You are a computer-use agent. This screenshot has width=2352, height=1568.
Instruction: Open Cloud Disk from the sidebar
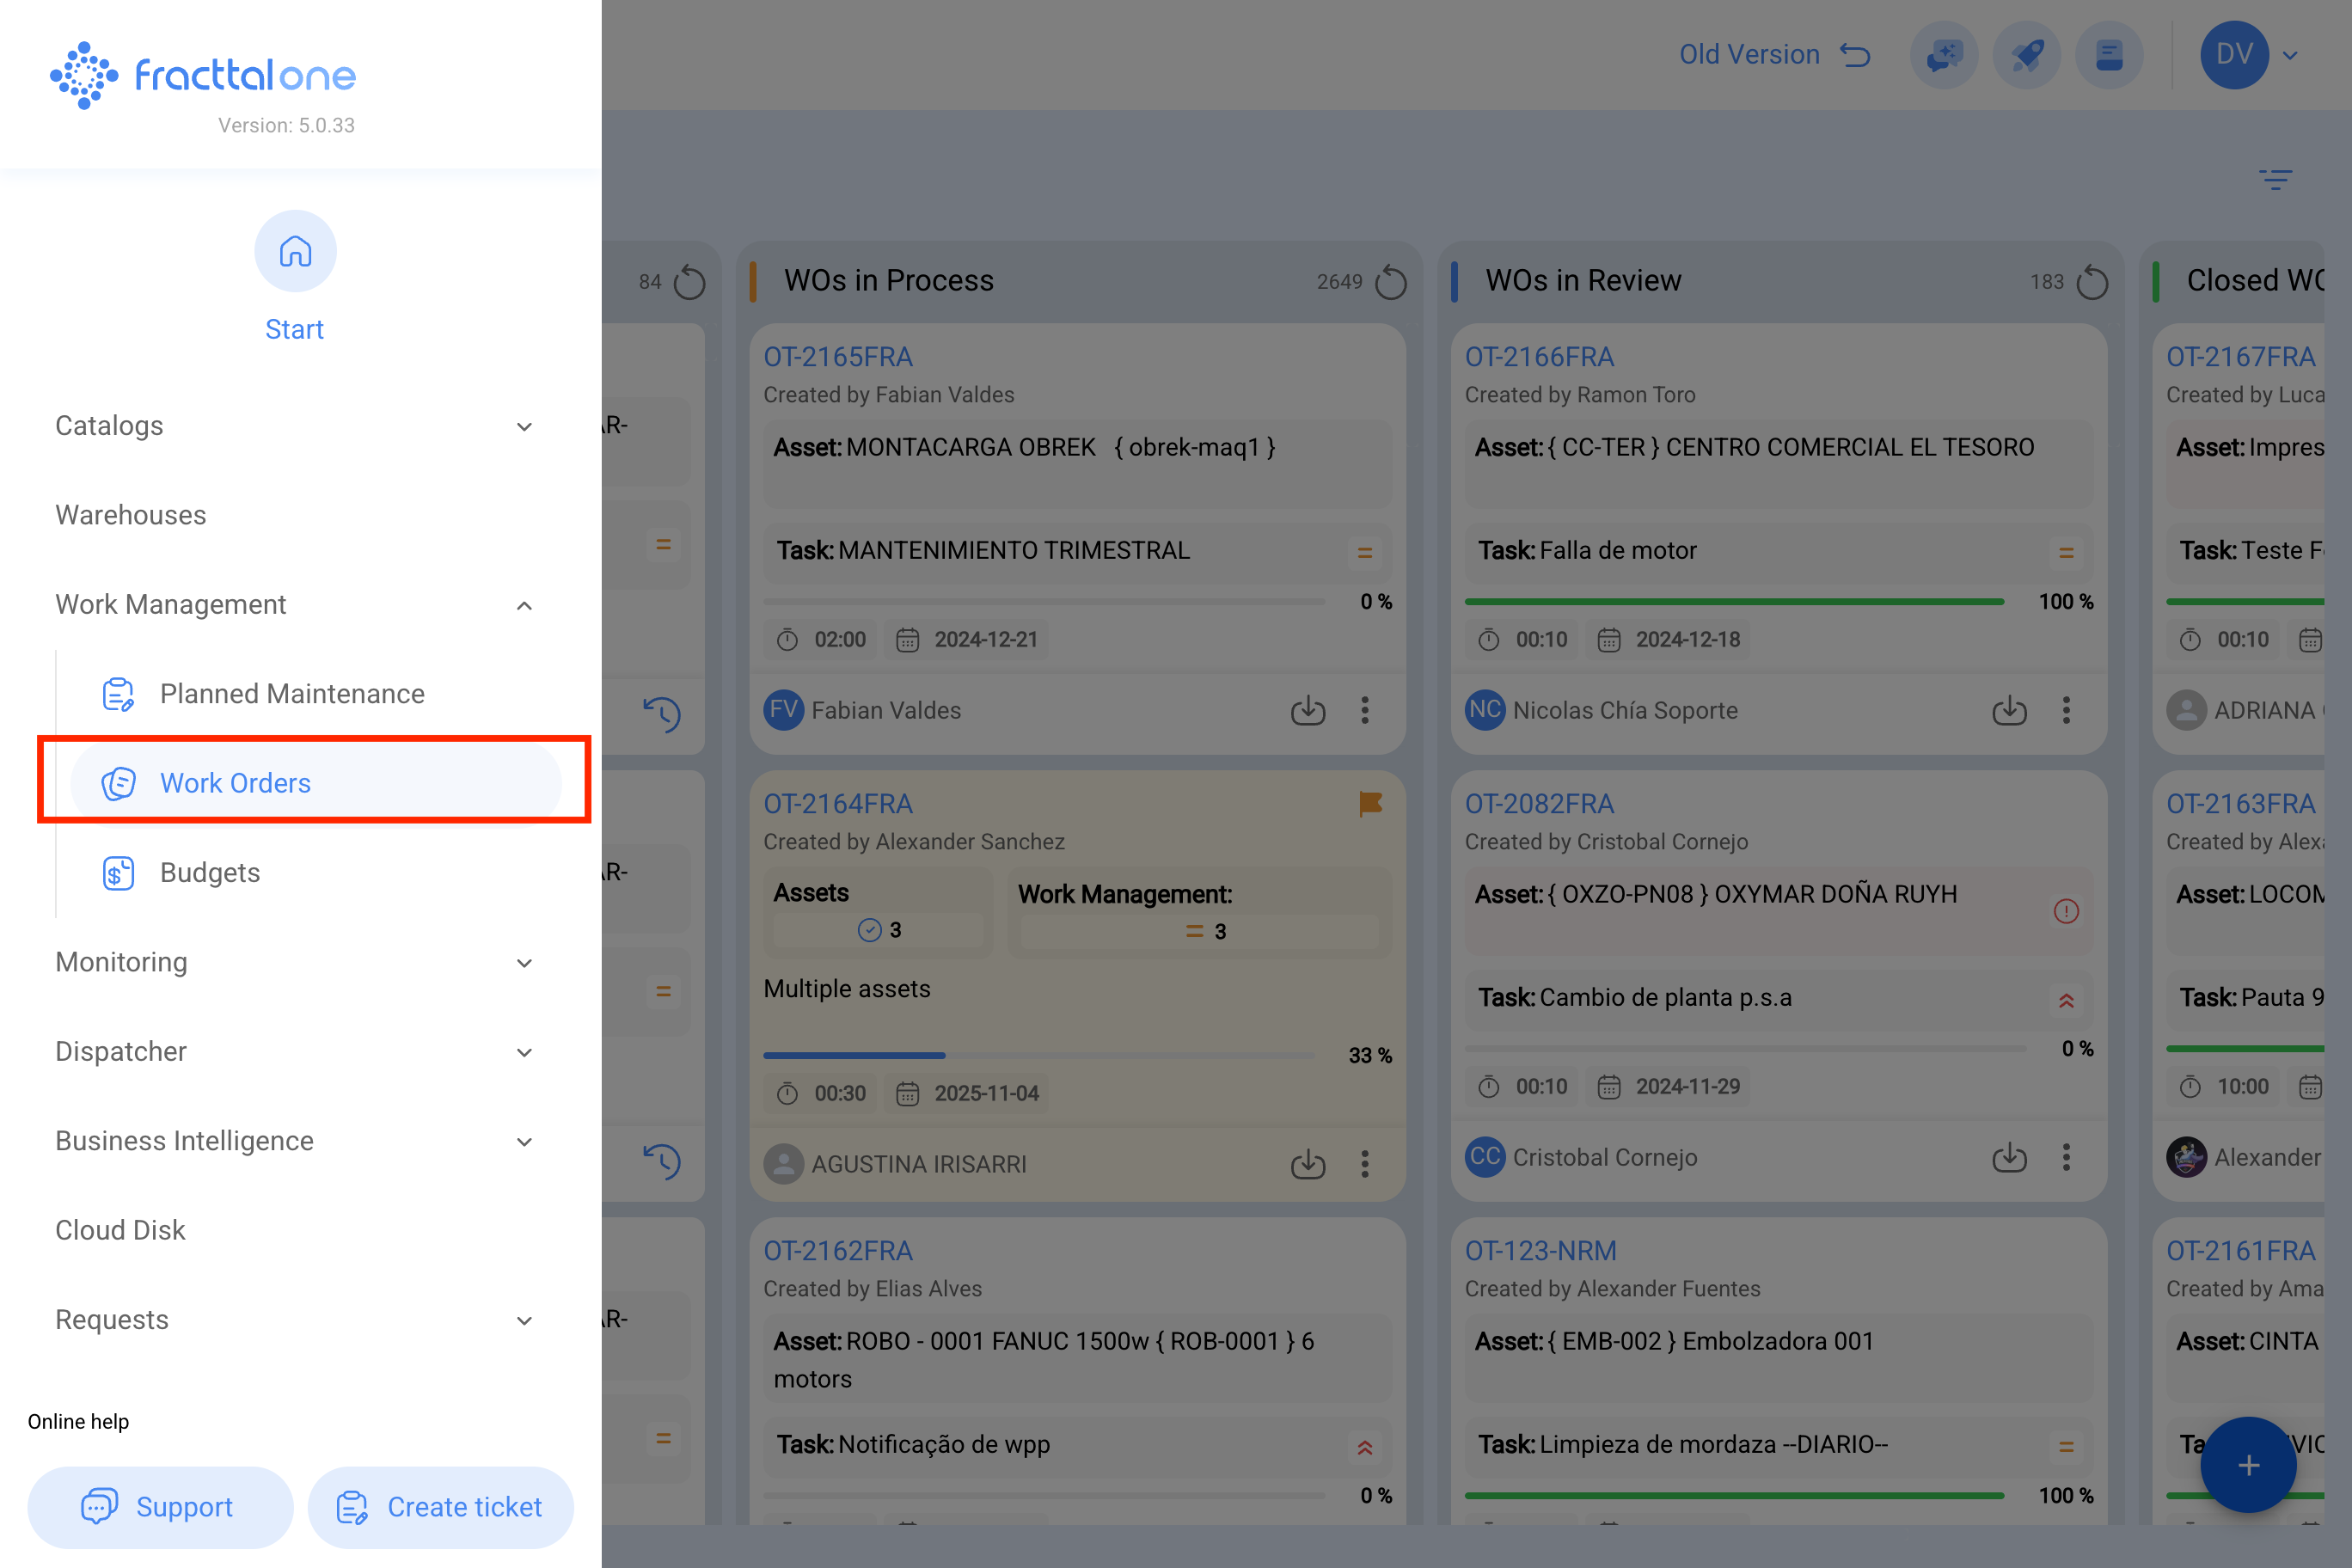120,1231
